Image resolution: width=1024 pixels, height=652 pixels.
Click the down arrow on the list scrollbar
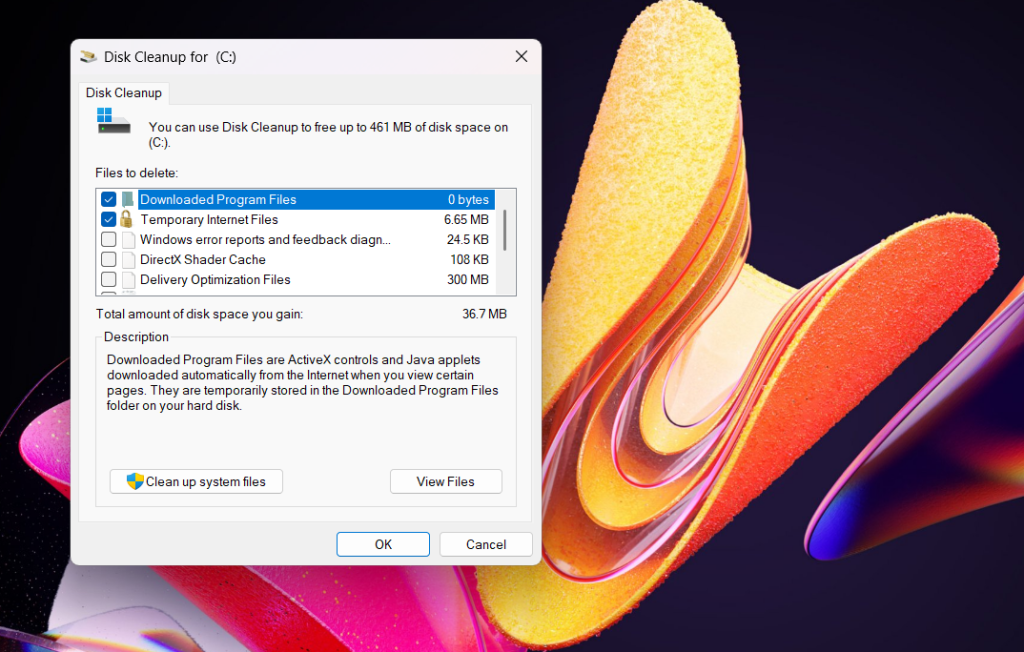508,288
